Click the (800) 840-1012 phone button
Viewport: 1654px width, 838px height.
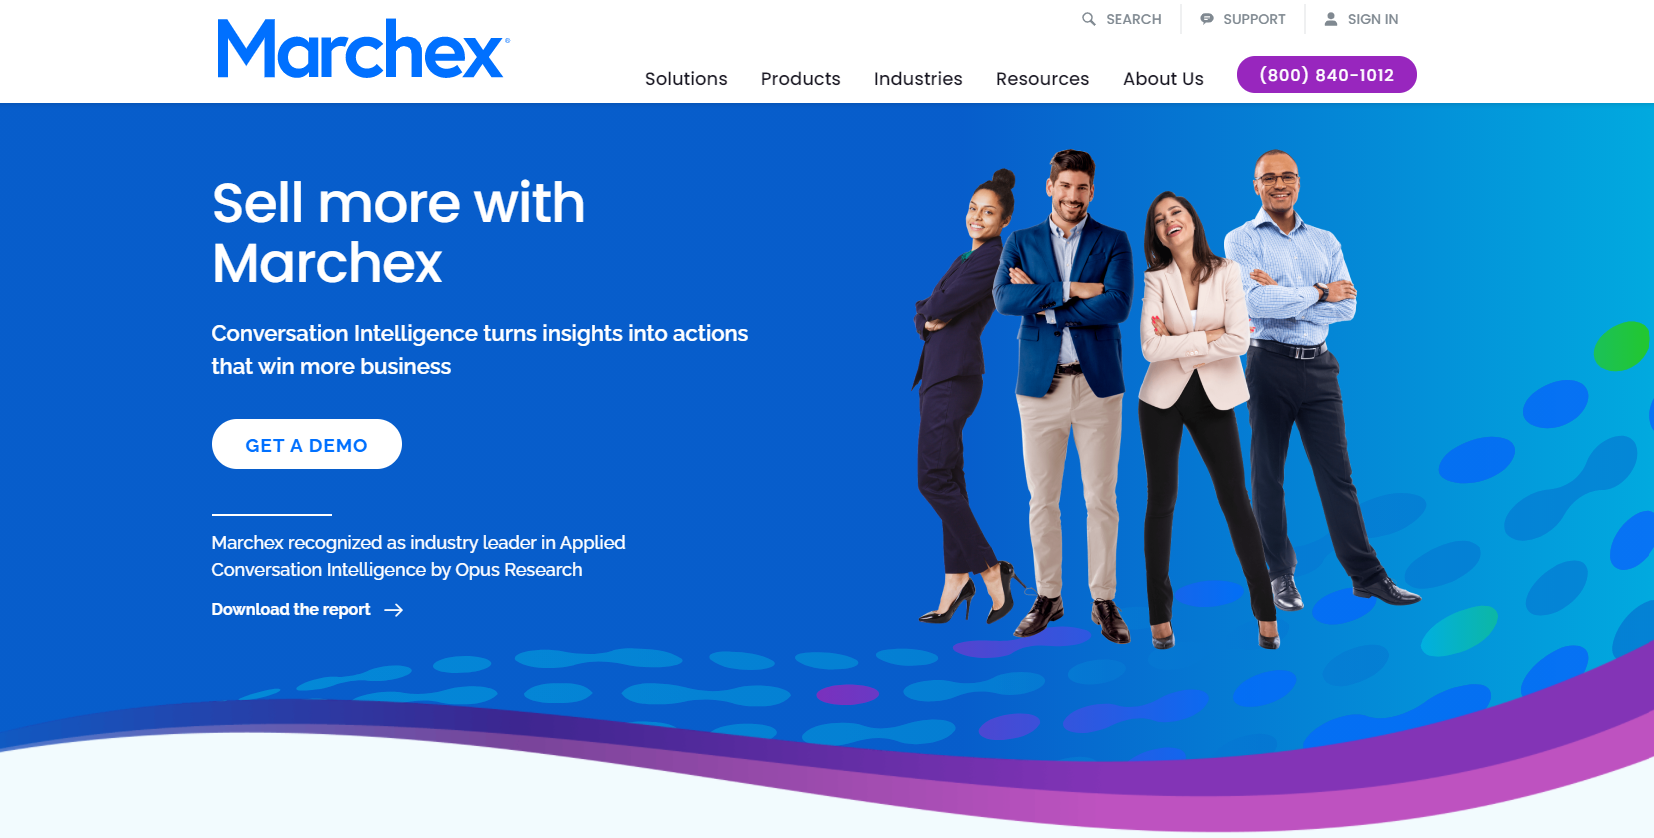[1327, 75]
